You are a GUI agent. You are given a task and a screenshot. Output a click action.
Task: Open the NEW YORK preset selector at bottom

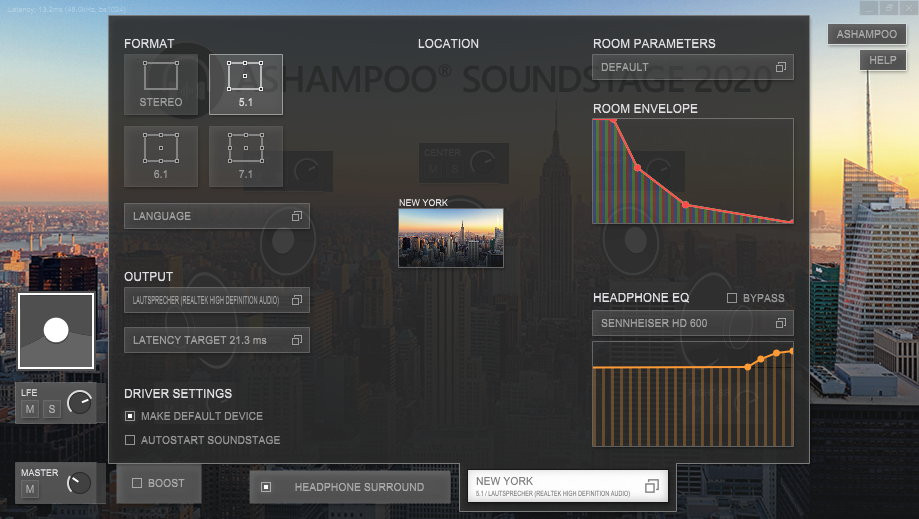pos(567,486)
